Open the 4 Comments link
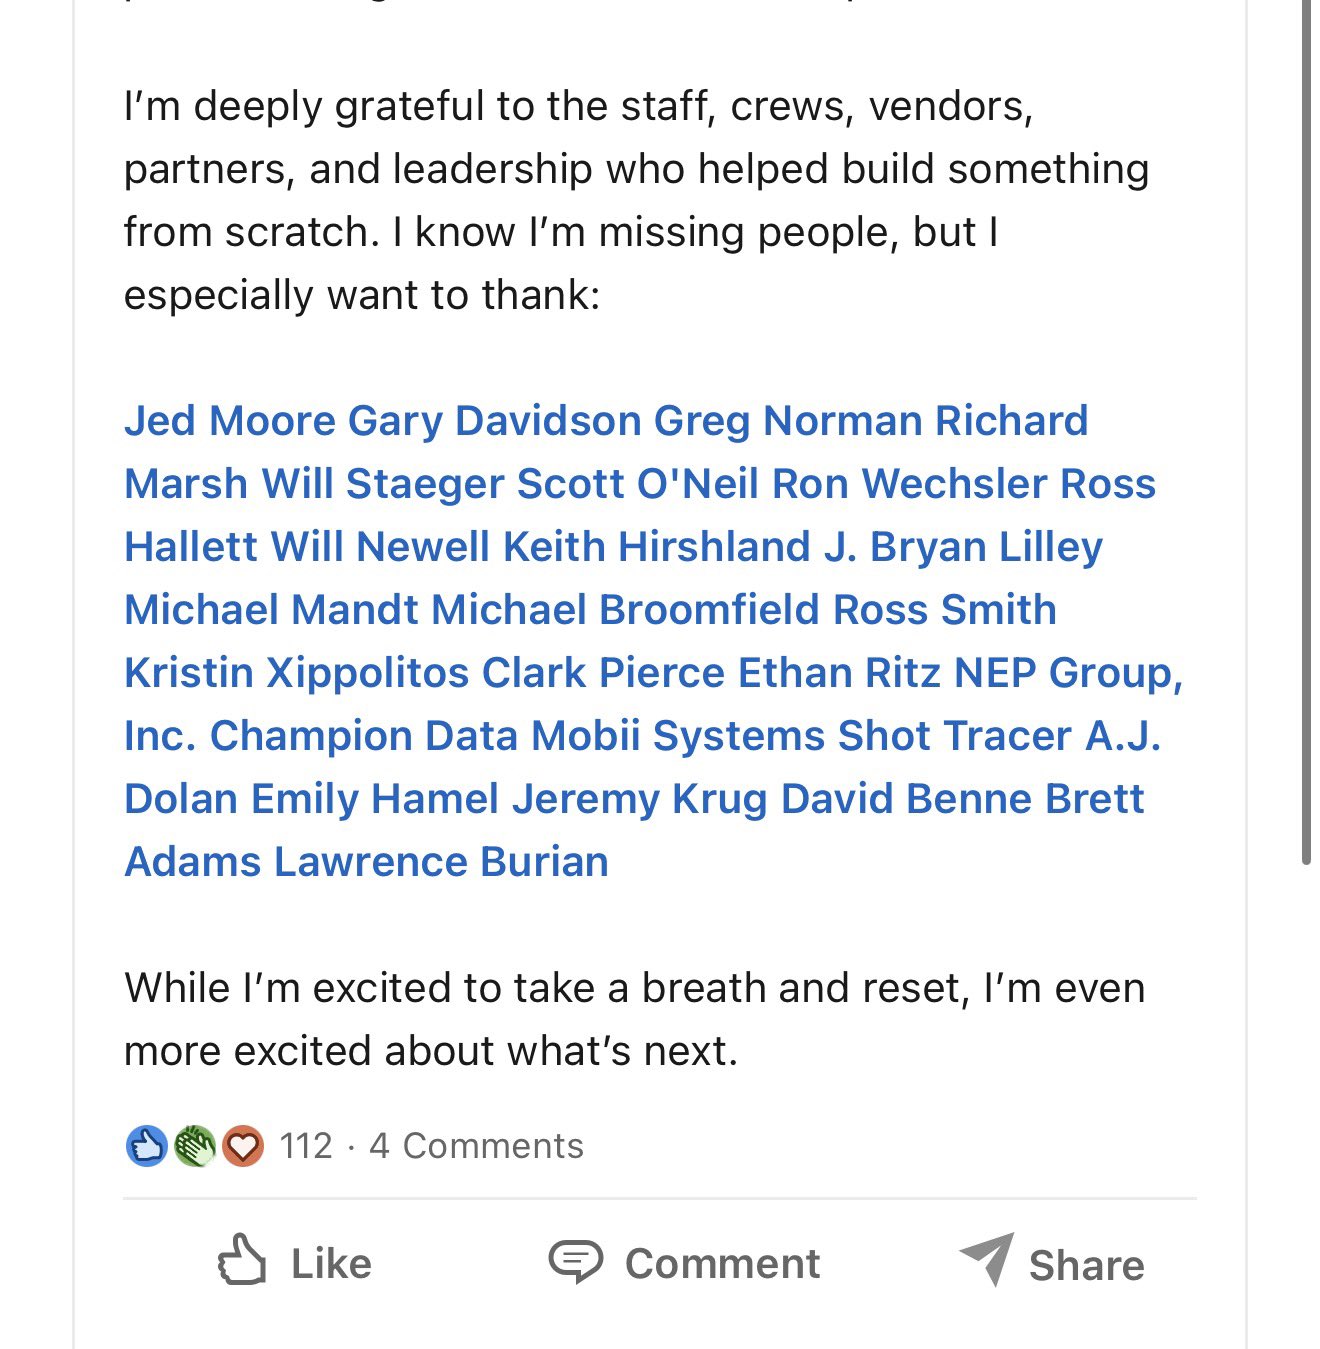 click(x=476, y=1146)
